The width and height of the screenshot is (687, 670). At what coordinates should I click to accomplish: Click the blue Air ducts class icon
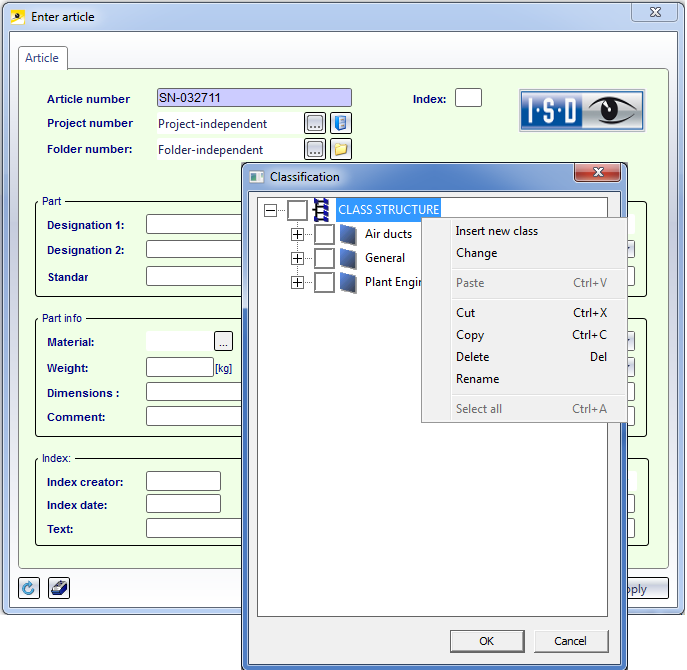(348, 234)
